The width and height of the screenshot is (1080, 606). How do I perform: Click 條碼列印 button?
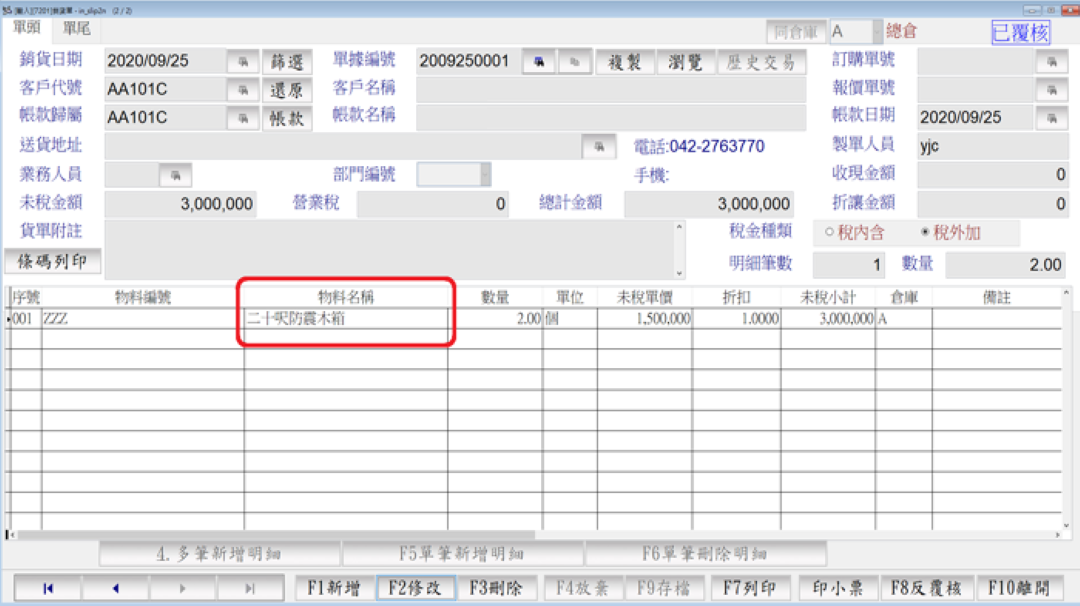pyautogui.click(x=52, y=262)
